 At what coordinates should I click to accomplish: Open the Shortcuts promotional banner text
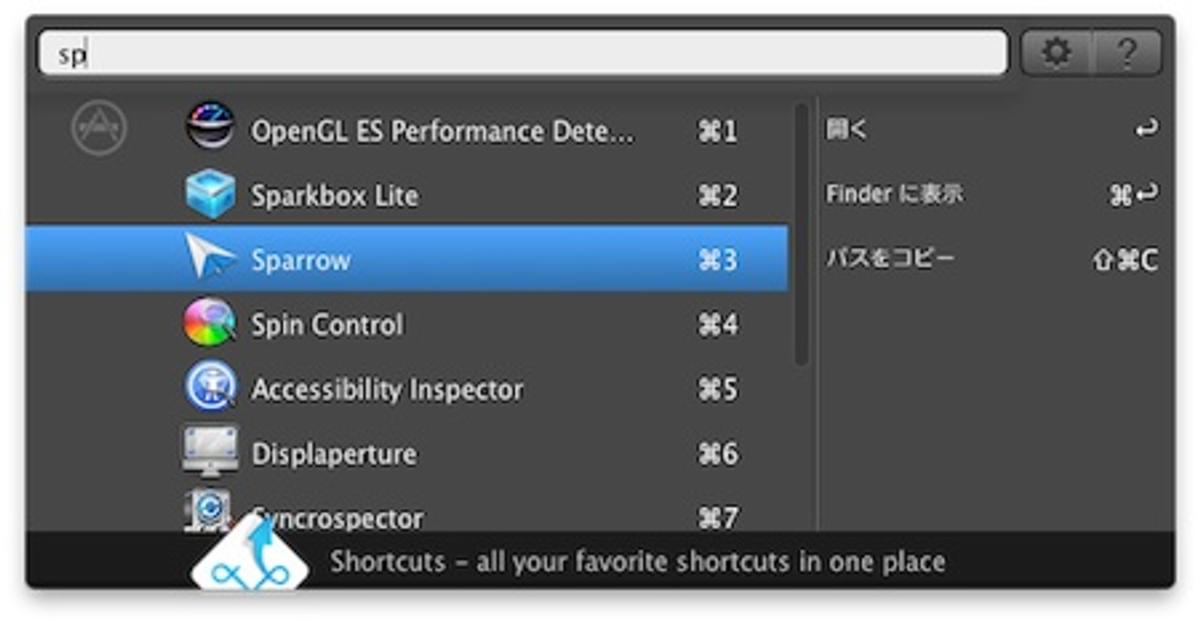coord(638,561)
